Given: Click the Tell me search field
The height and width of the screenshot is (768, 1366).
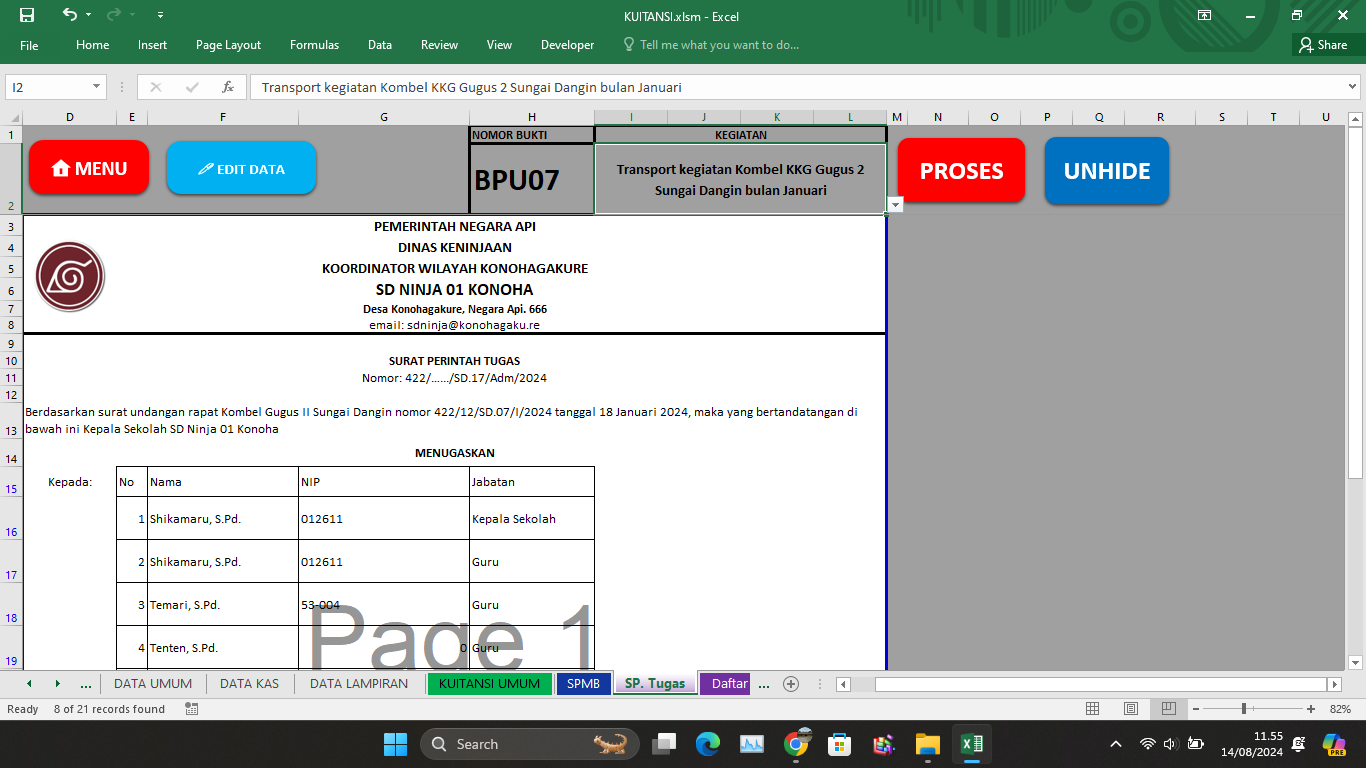Looking at the screenshot, I should pos(719,45).
